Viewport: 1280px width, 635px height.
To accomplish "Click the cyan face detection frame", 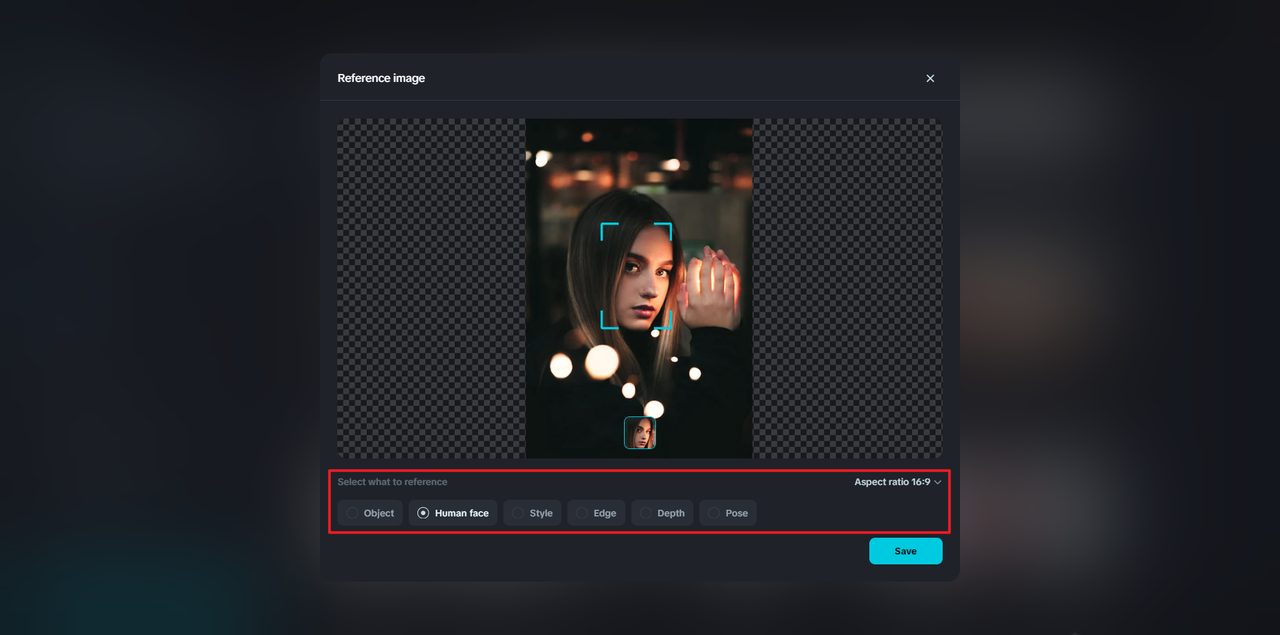I will [636, 276].
